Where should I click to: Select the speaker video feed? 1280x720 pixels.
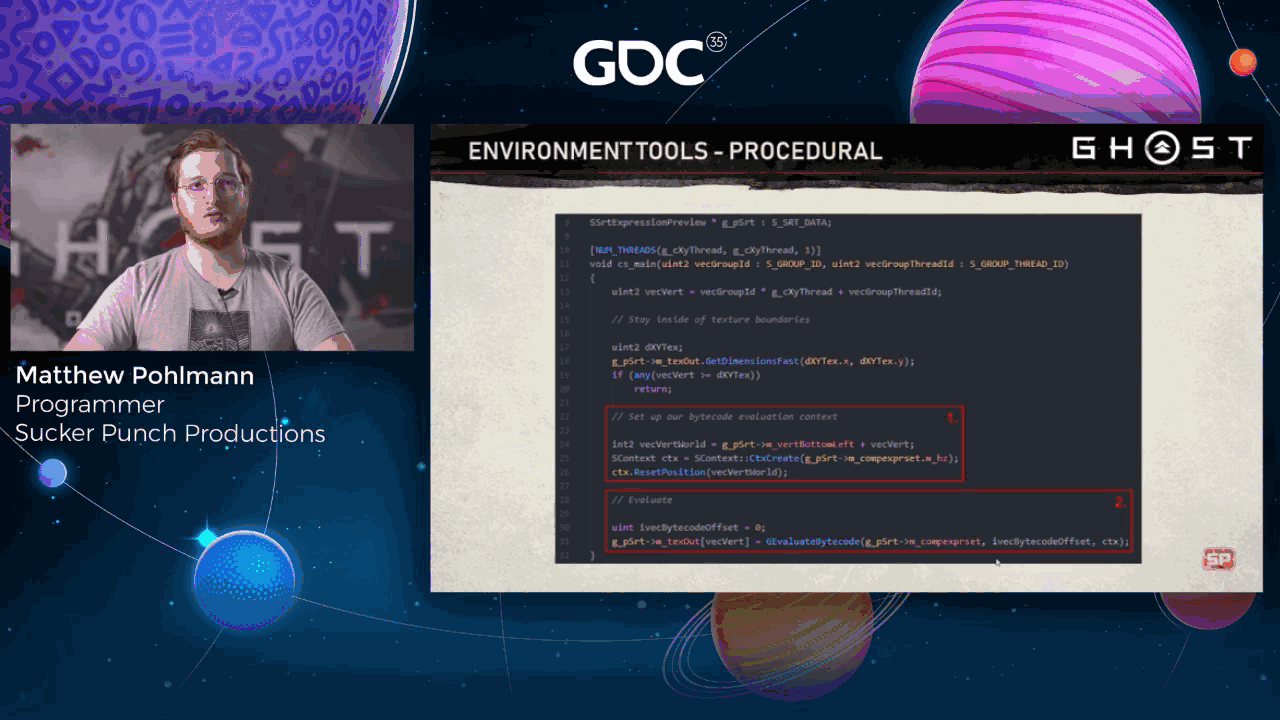tap(212, 237)
